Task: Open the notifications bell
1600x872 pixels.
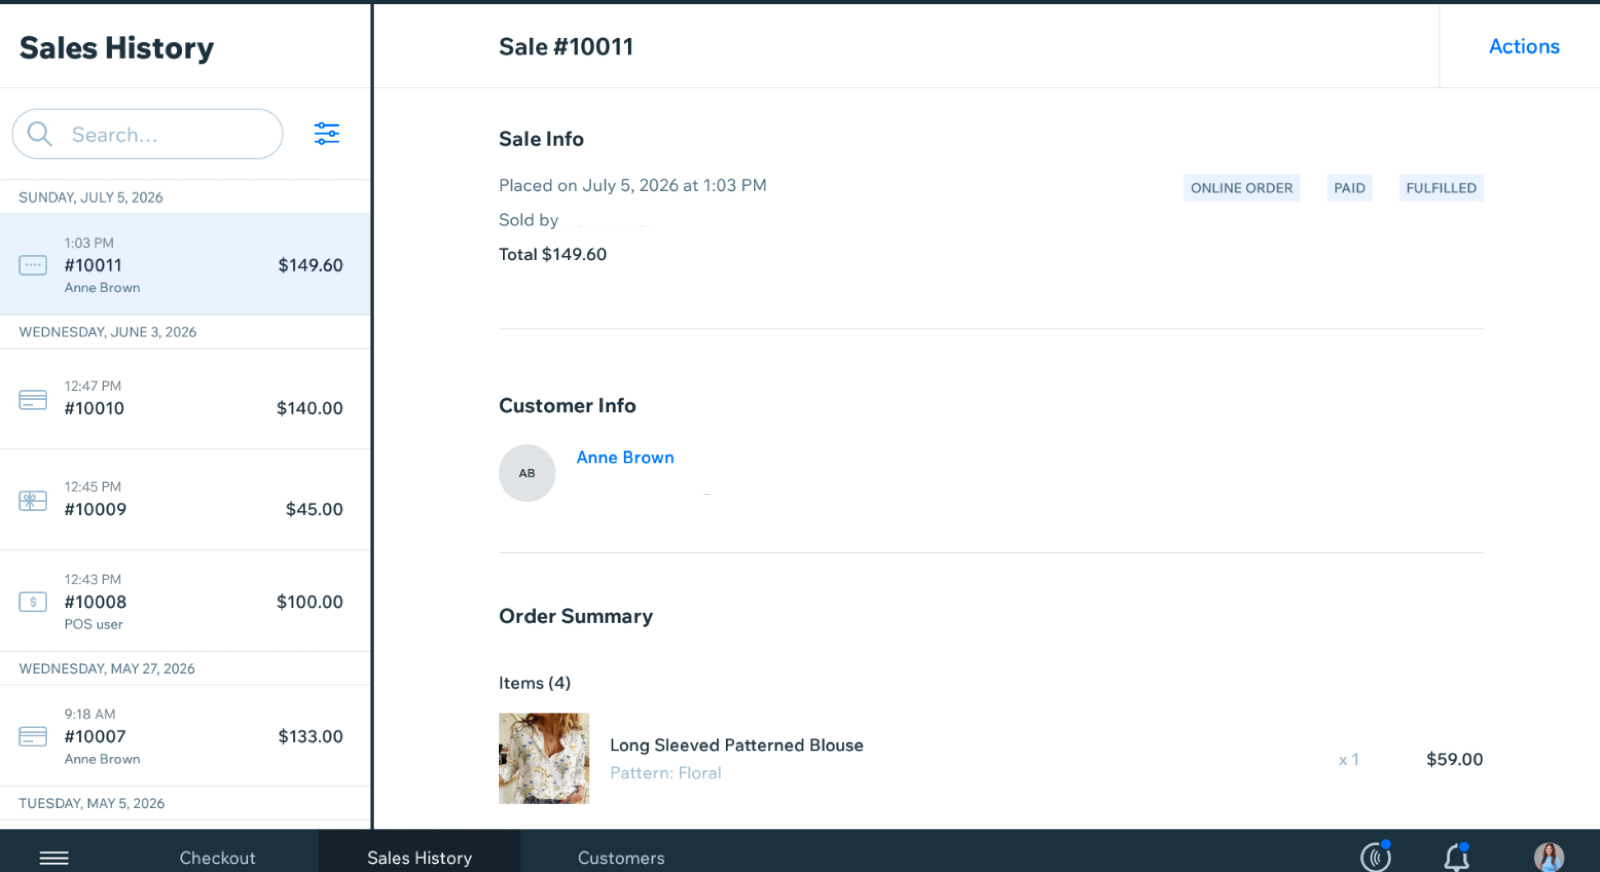Action: (x=1457, y=856)
